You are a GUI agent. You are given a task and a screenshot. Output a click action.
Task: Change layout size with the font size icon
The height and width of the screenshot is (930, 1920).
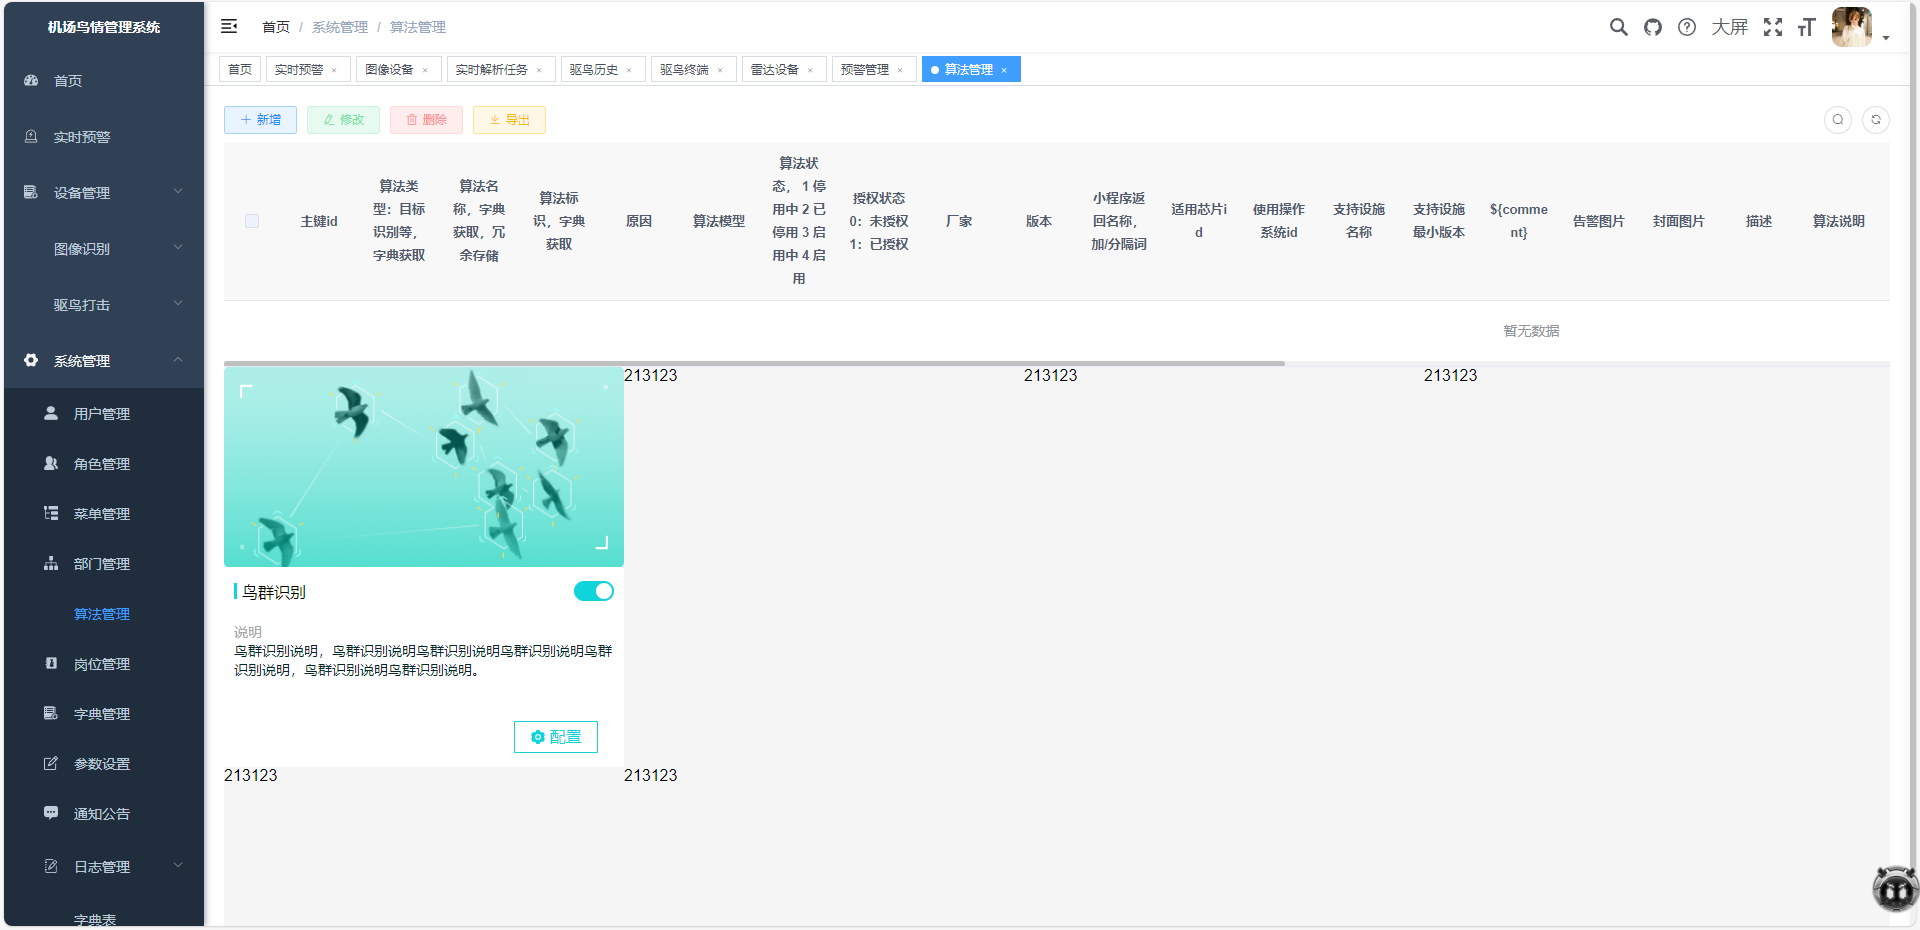[x=1806, y=27]
